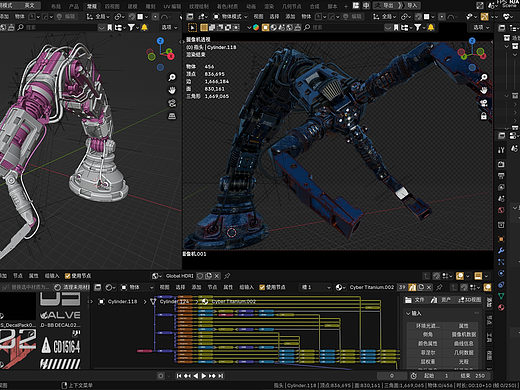Click the 起始 start frame field
The height and width of the screenshot is (390, 520).
click(x=436, y=376)
